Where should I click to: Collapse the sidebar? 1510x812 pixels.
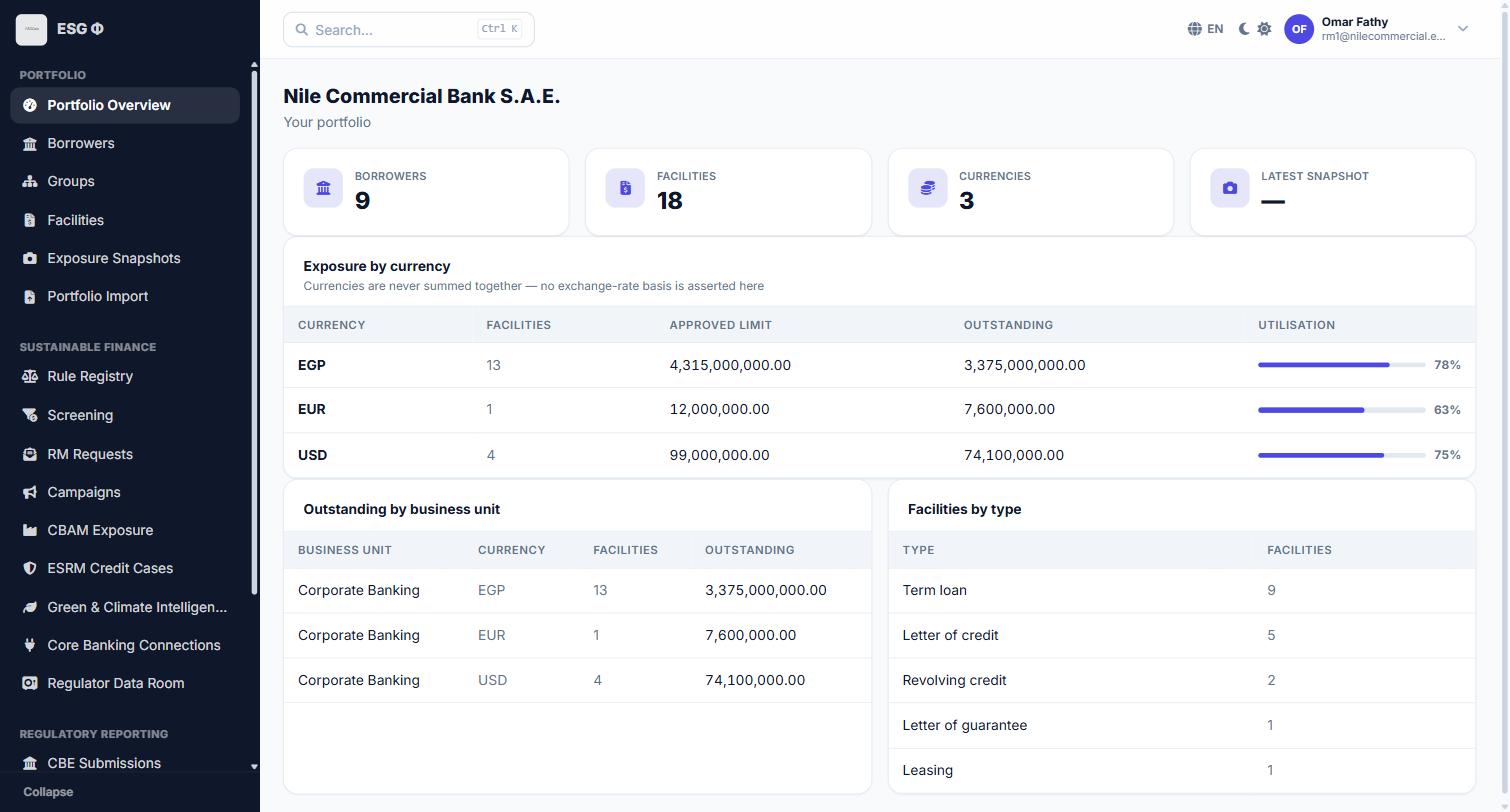[48, 792]
